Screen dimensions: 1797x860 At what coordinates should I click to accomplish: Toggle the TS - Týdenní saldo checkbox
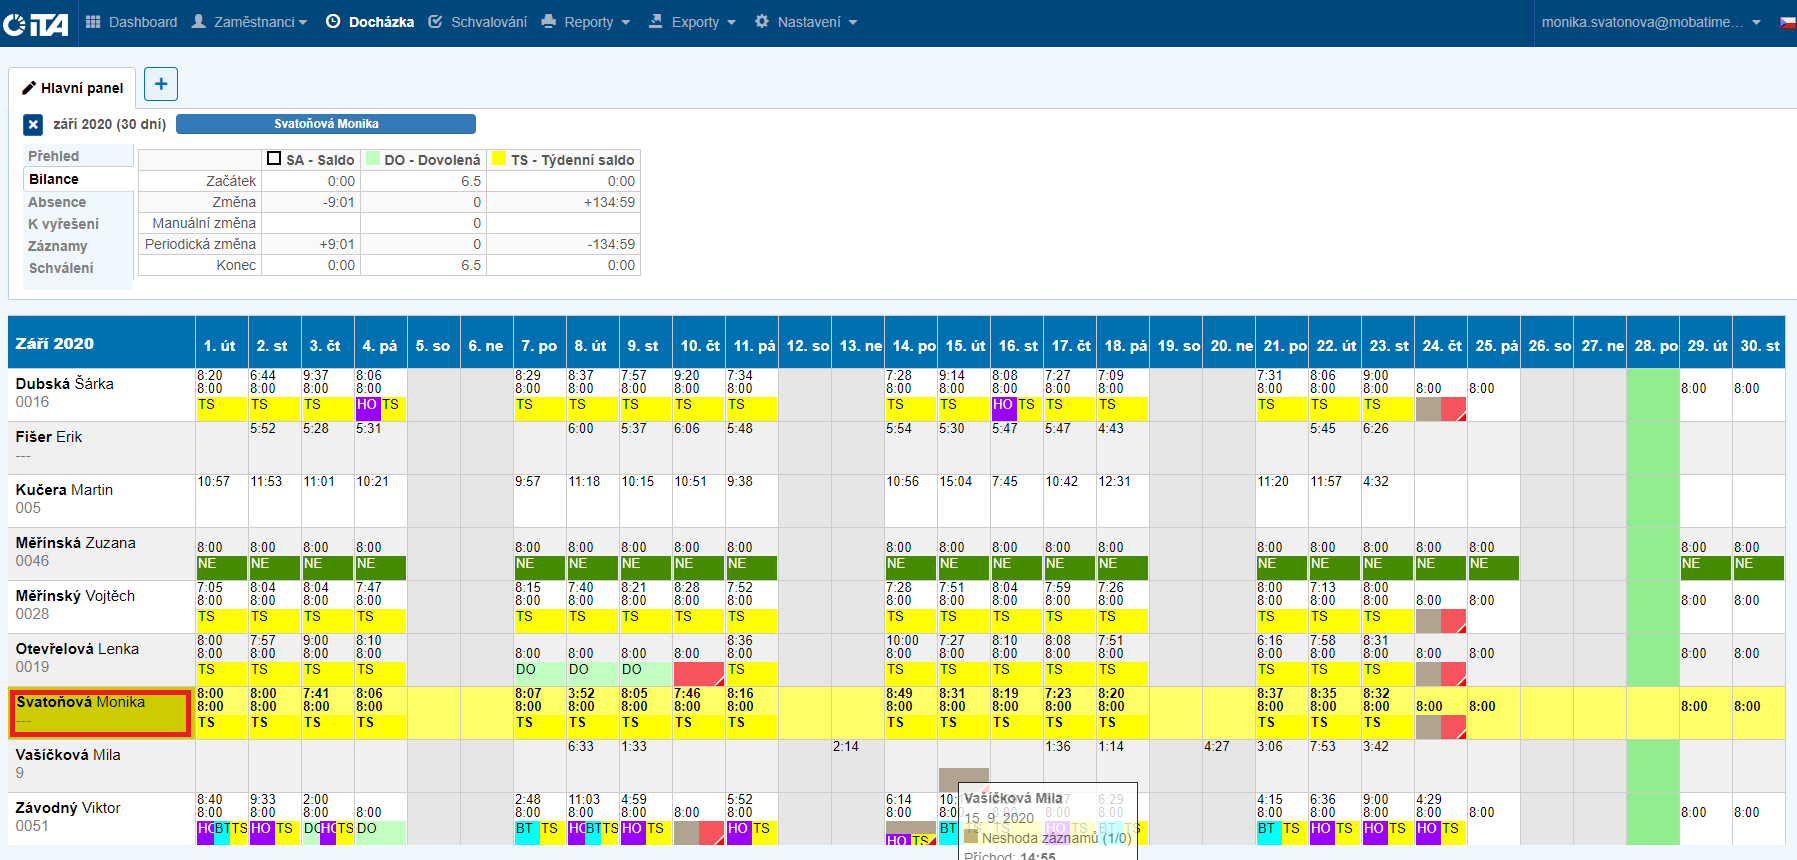point(499,159)
